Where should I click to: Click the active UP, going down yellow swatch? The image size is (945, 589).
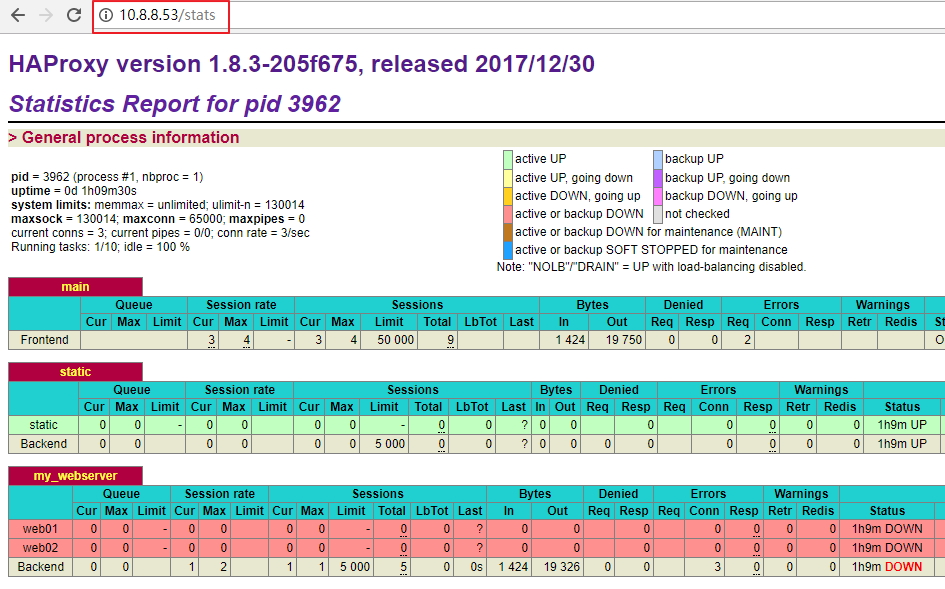[x=507, y=178]
